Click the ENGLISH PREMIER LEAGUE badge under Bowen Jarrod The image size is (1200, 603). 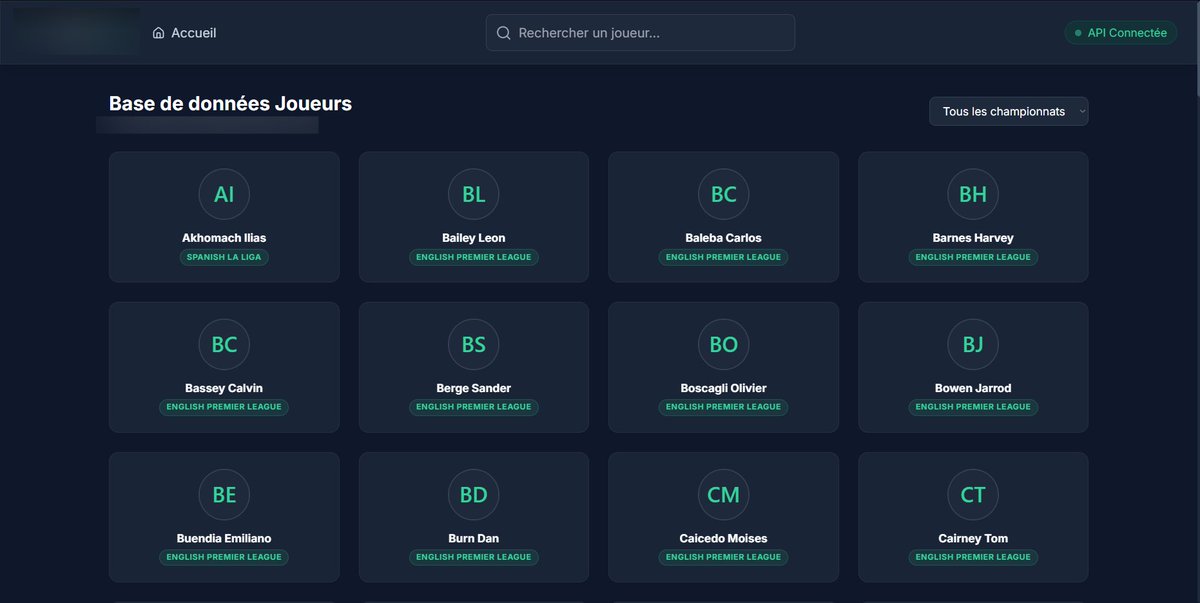(x=973, y=407)
